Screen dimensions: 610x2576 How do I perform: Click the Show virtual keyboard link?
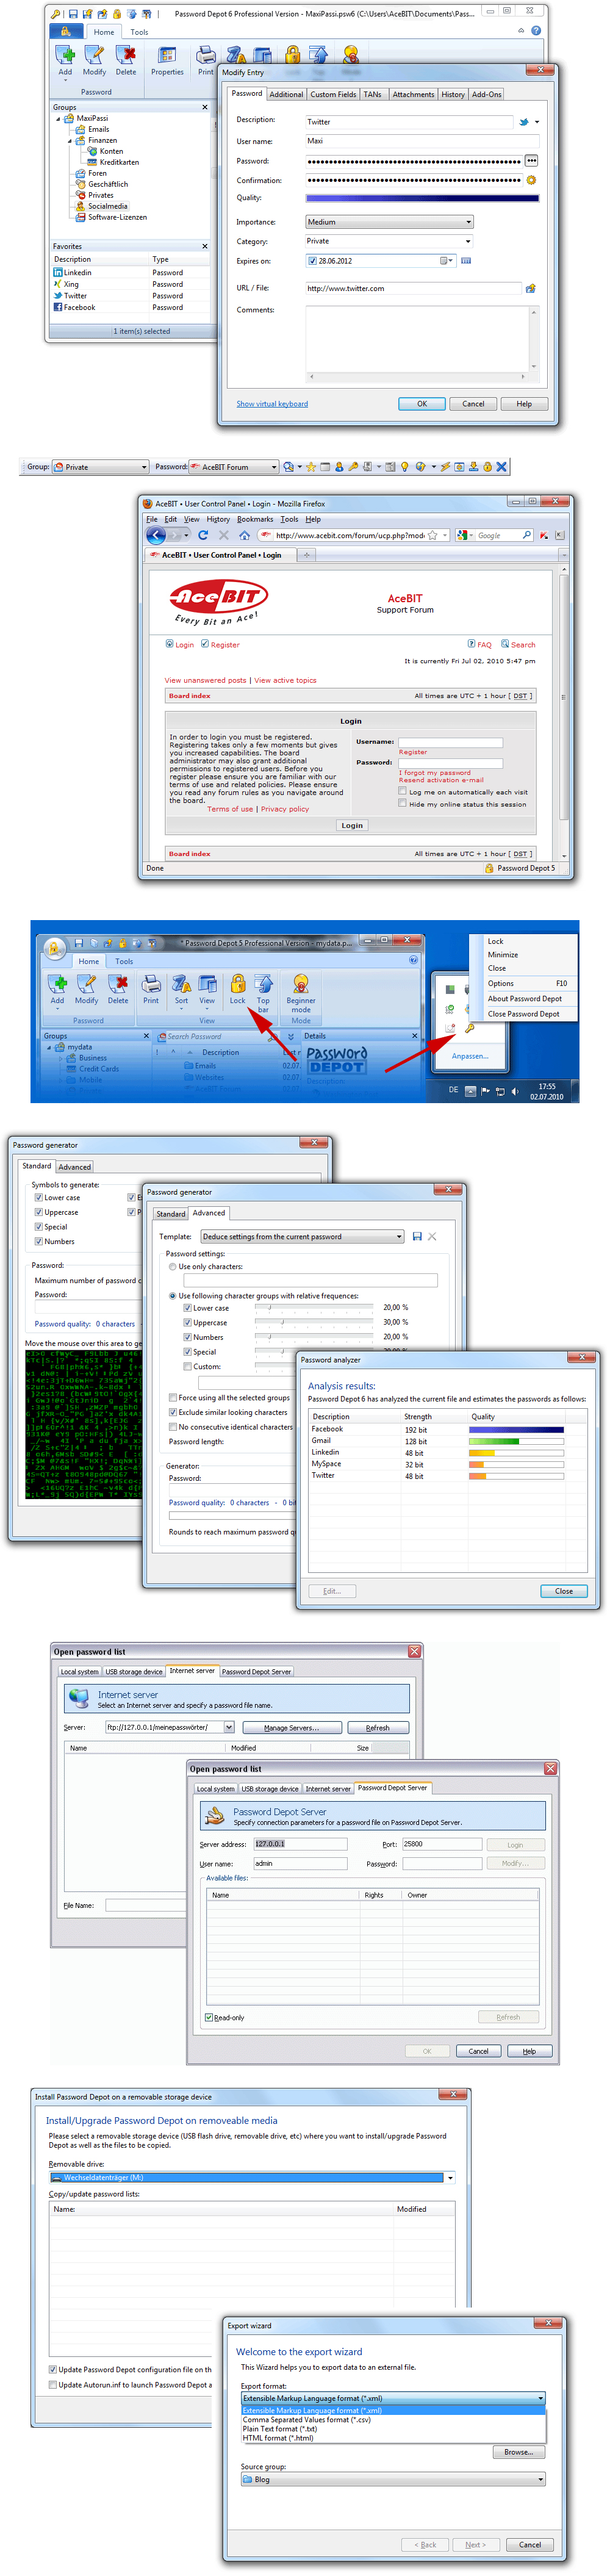click(272, 404)
